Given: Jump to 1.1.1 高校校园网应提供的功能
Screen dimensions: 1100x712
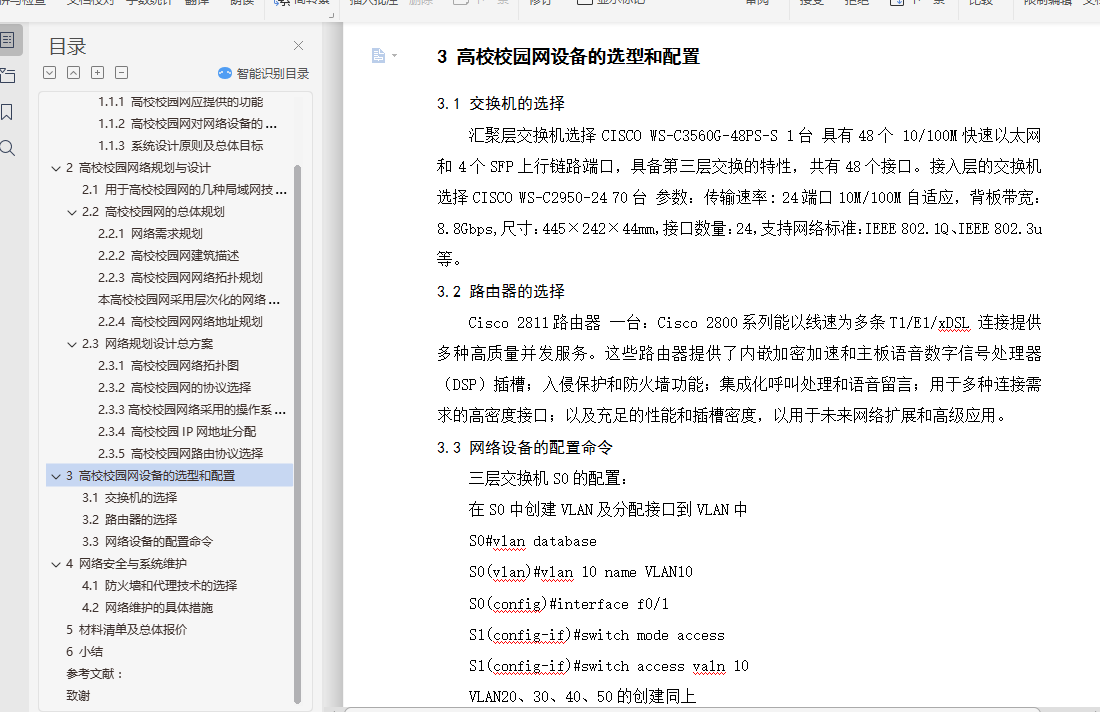Looking at the screenshot, I should click(x=180, y=102).
